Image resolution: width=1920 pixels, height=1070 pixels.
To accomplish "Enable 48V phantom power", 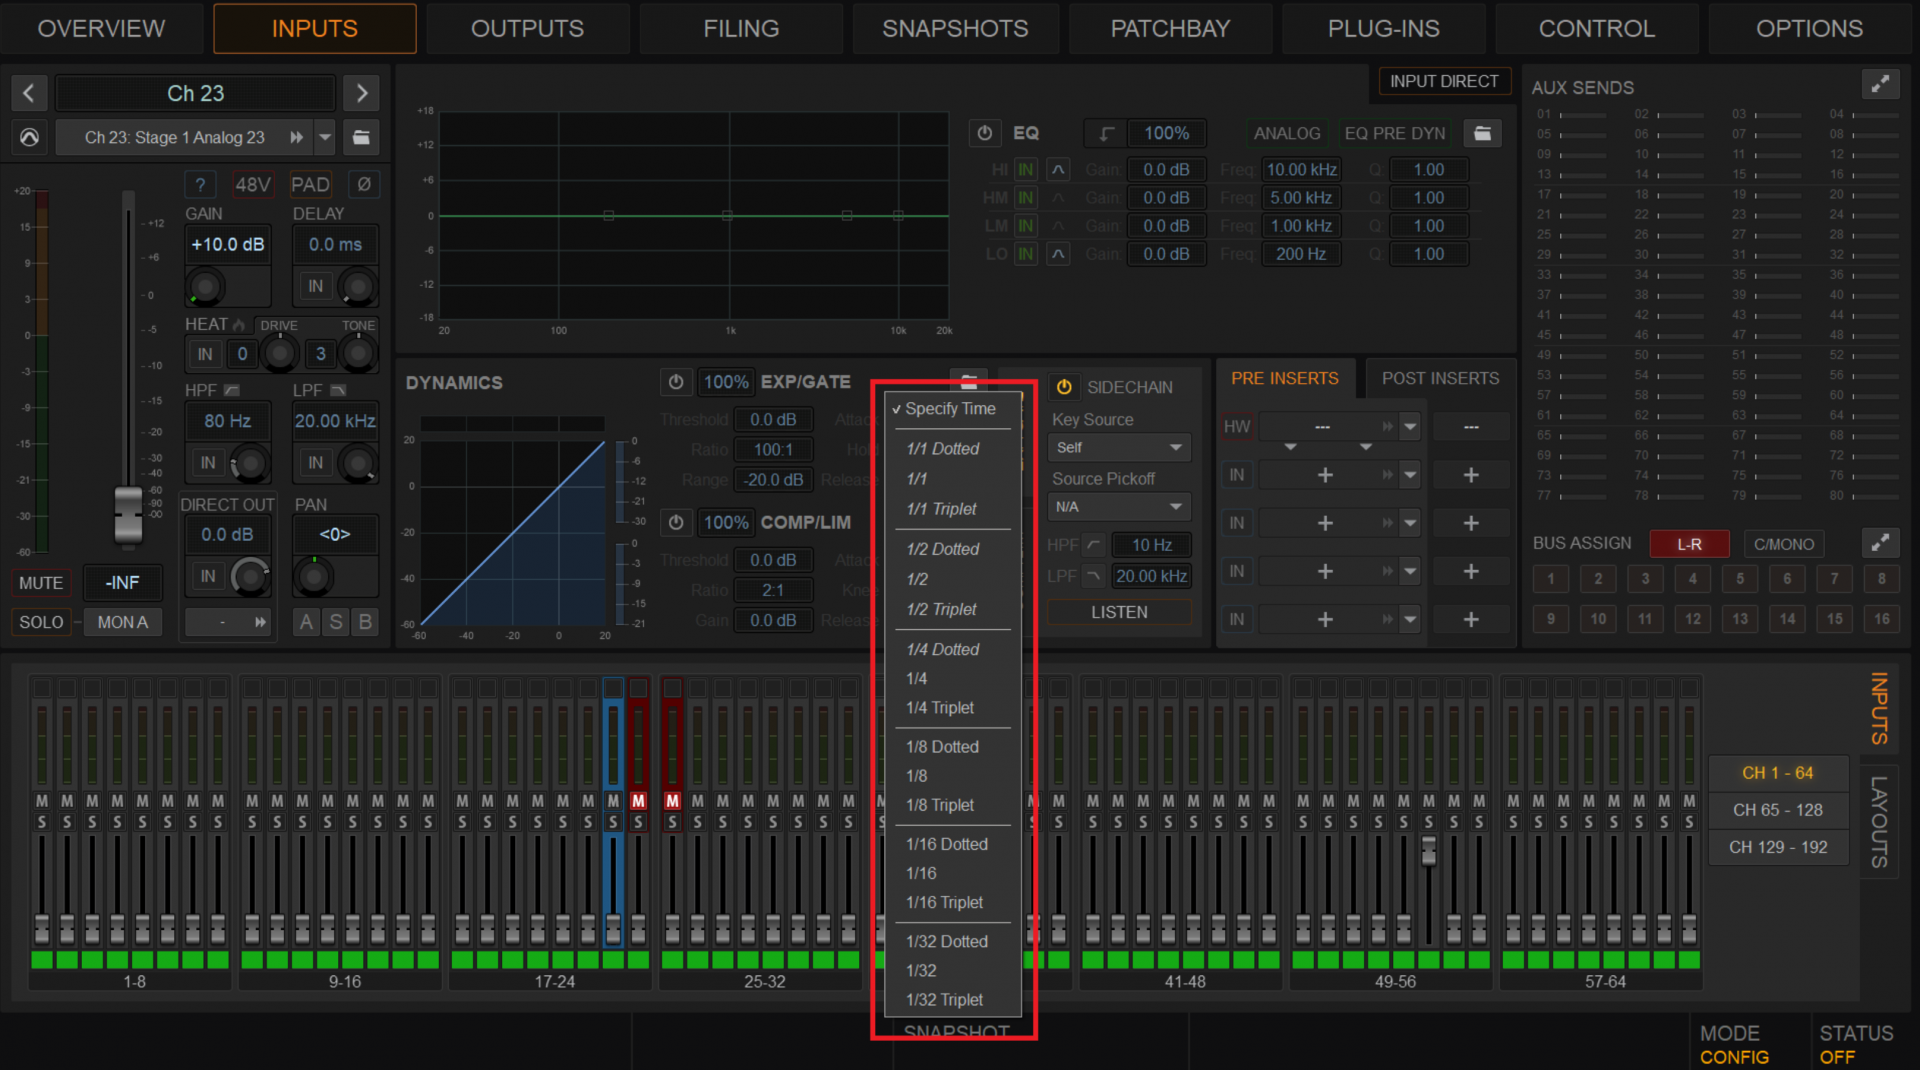I will (x=252, y=184).
